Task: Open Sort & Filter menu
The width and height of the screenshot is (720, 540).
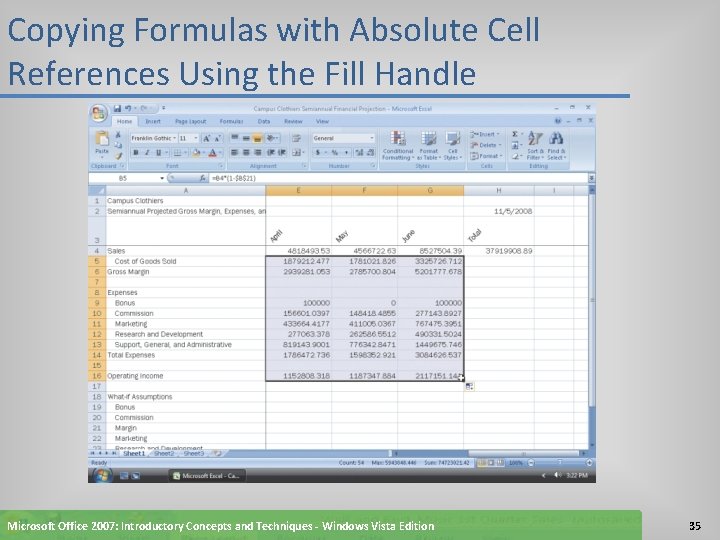Action: [x=535, y=146]
